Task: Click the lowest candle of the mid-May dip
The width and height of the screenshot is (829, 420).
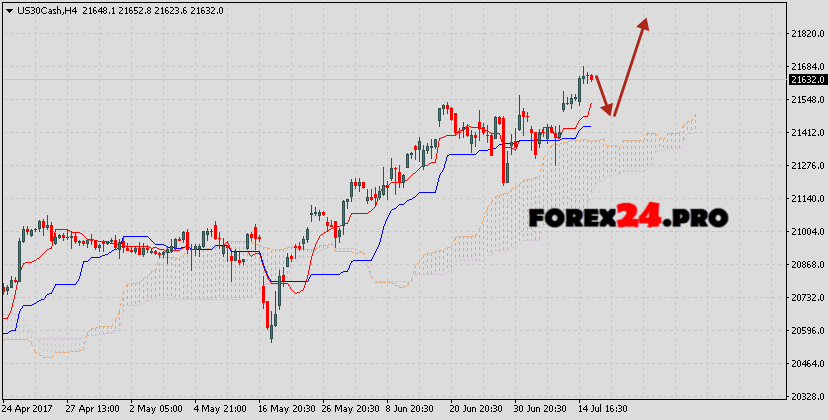Action: coord(271,335)
